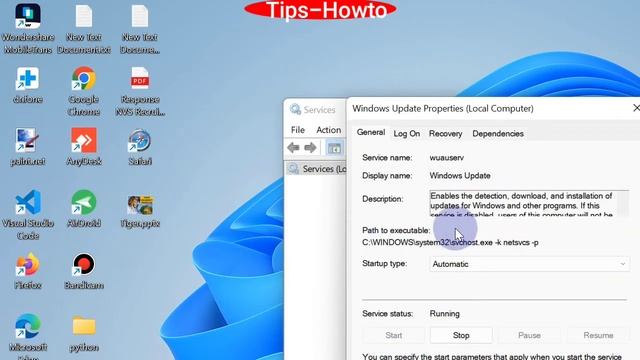The width and height of the screenshot is (640, 360).
Task: Switch to the General tab
Action: click(x=371, y=133)
